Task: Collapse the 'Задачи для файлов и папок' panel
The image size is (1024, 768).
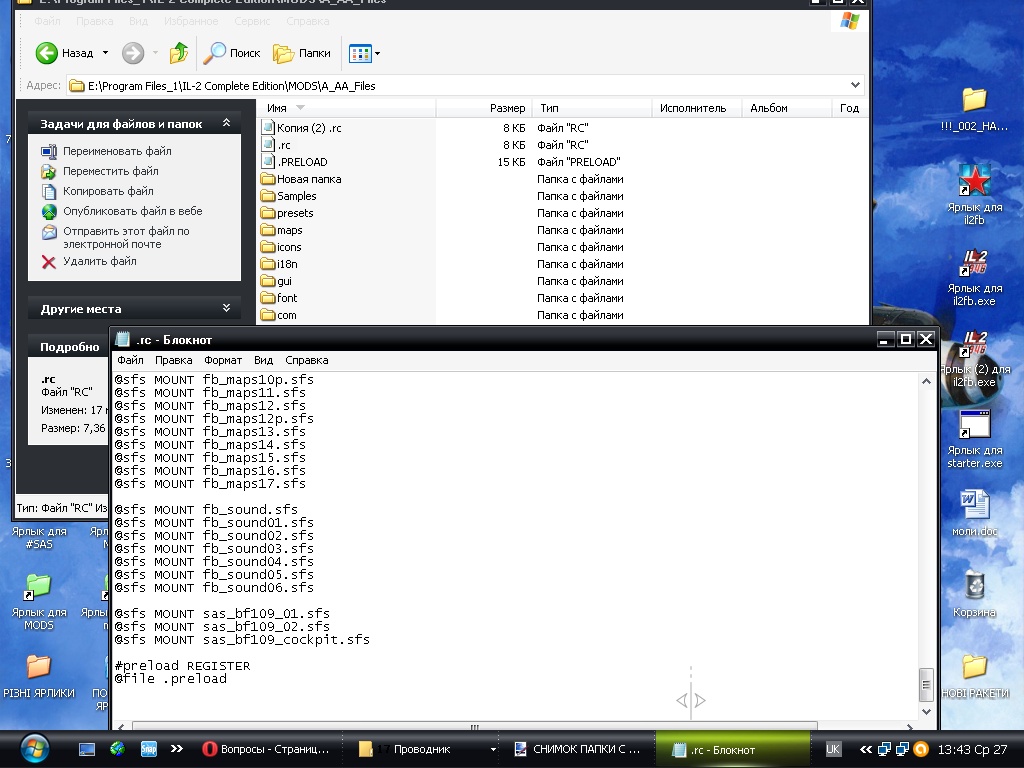Action: 227,123
